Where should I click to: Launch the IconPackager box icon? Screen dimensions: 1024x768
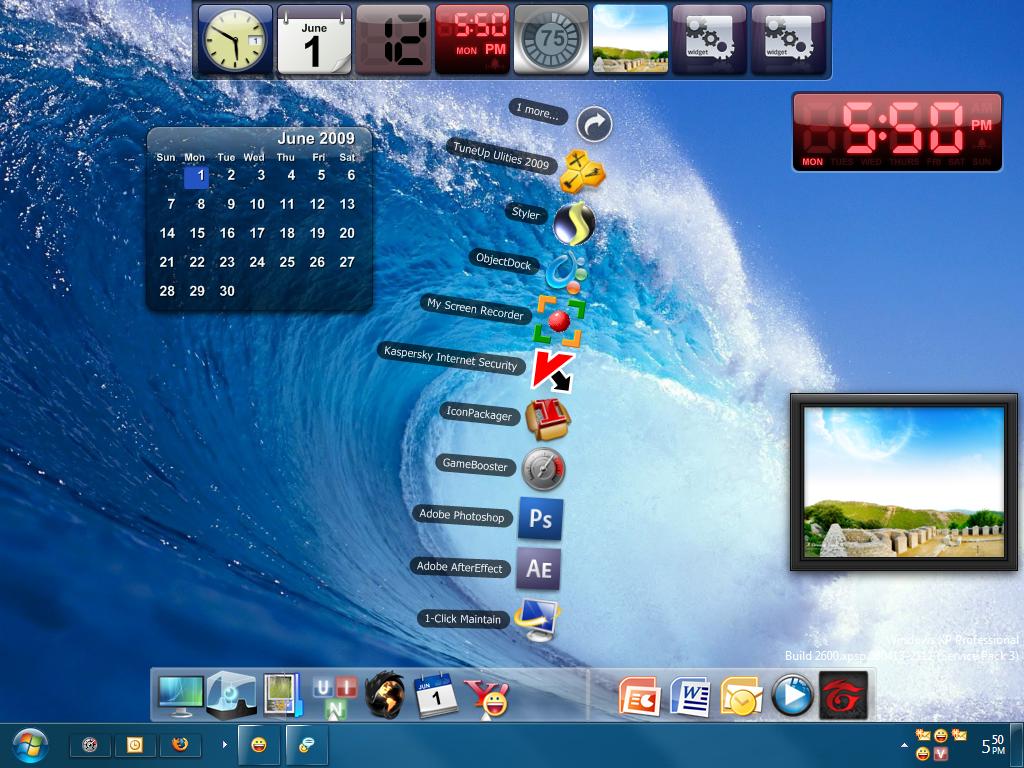click(x=548, y=419)
